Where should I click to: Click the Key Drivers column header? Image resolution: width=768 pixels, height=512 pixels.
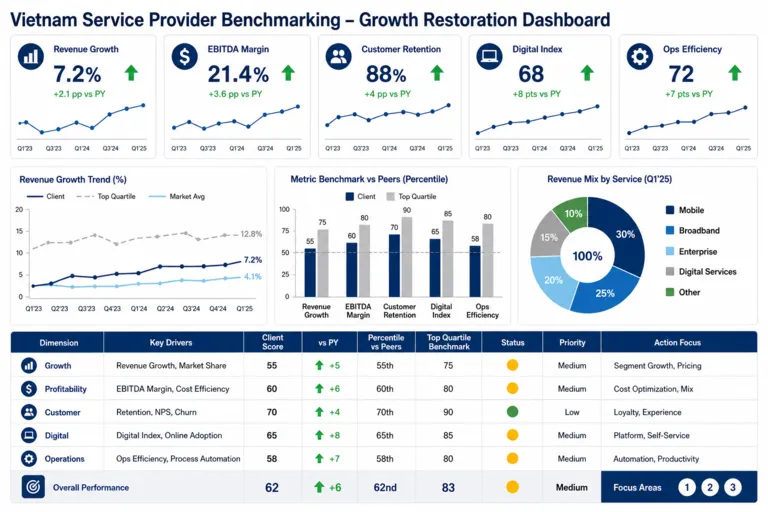(x=171, y=343)
